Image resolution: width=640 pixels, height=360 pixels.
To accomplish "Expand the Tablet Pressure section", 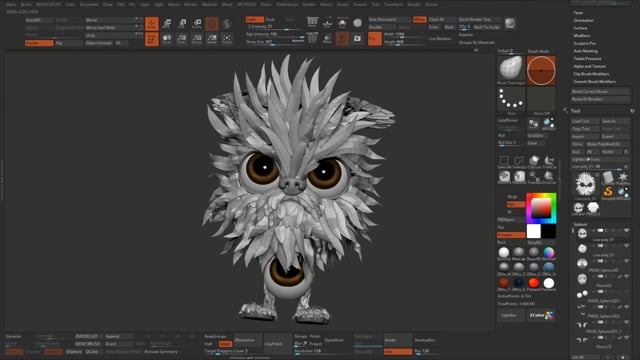I will coord(587,59).
